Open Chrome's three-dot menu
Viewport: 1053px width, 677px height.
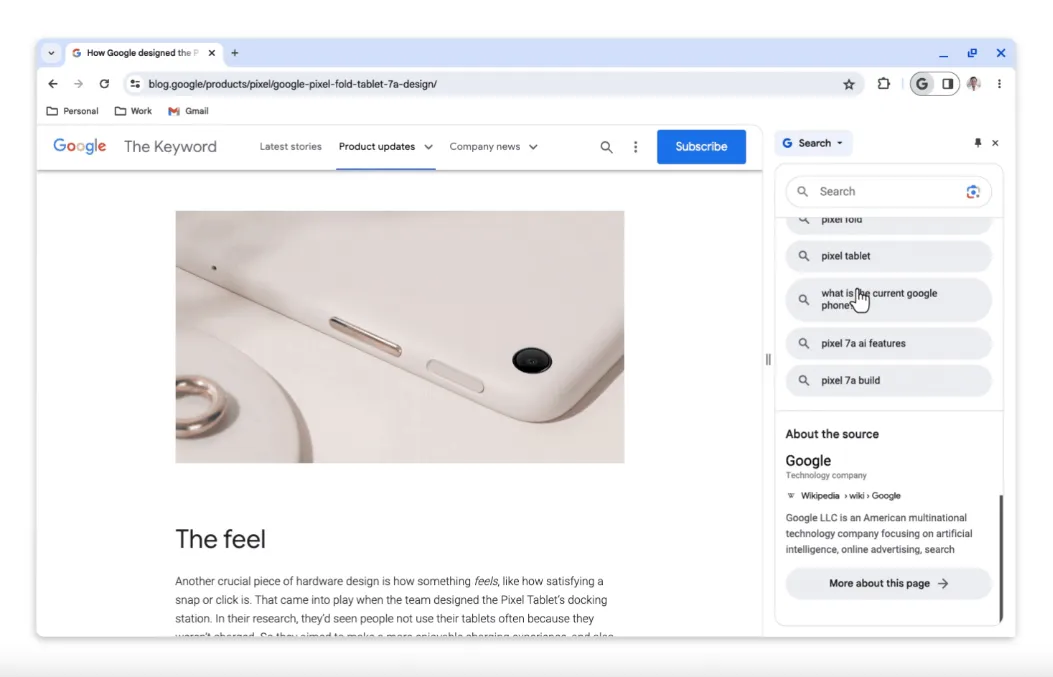pyautogui.click(x=999, y=84)
